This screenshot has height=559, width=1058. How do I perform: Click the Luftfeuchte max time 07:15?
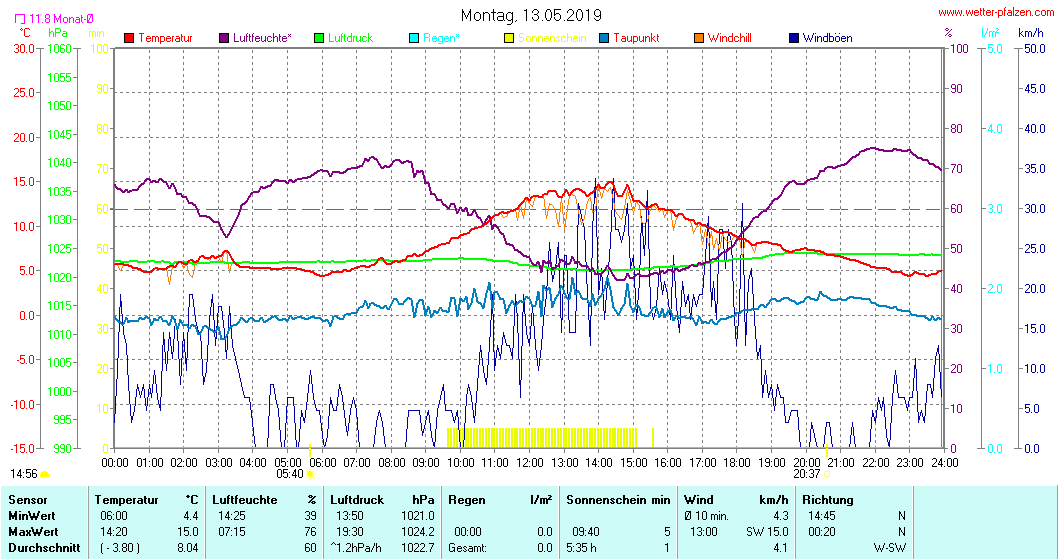tap(231, 532)
